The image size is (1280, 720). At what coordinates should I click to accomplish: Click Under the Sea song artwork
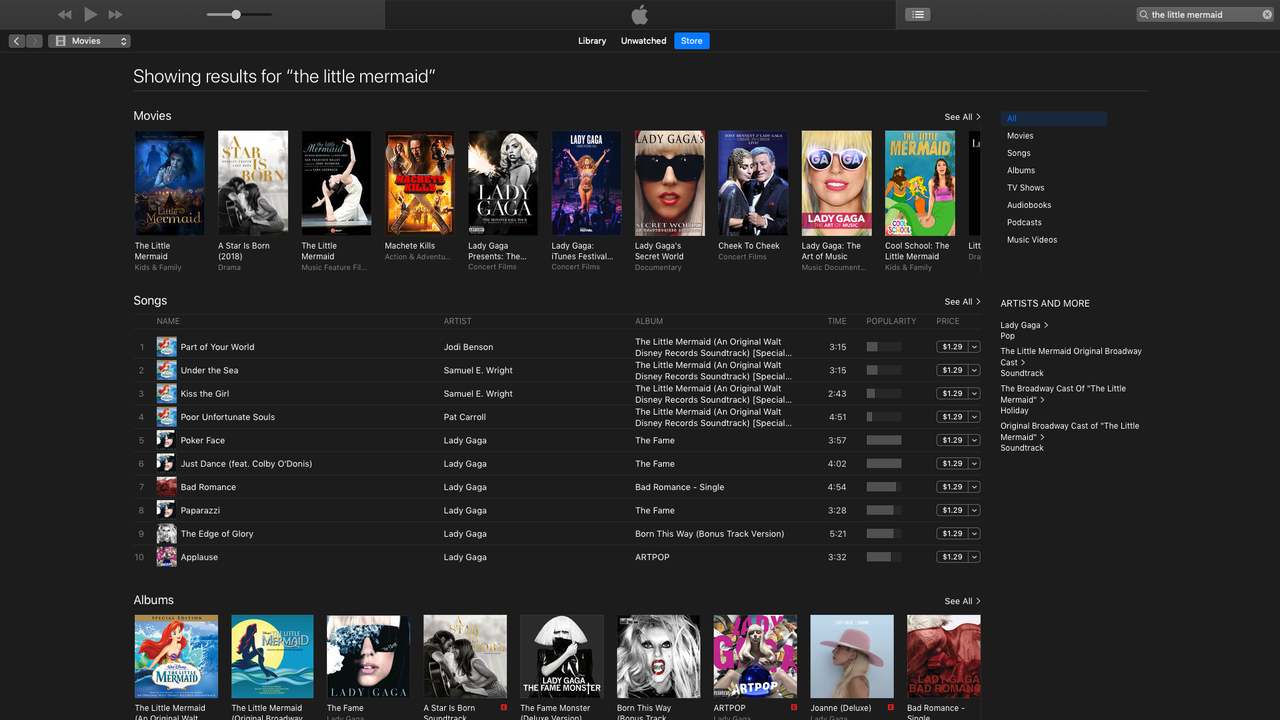(167, 370)
